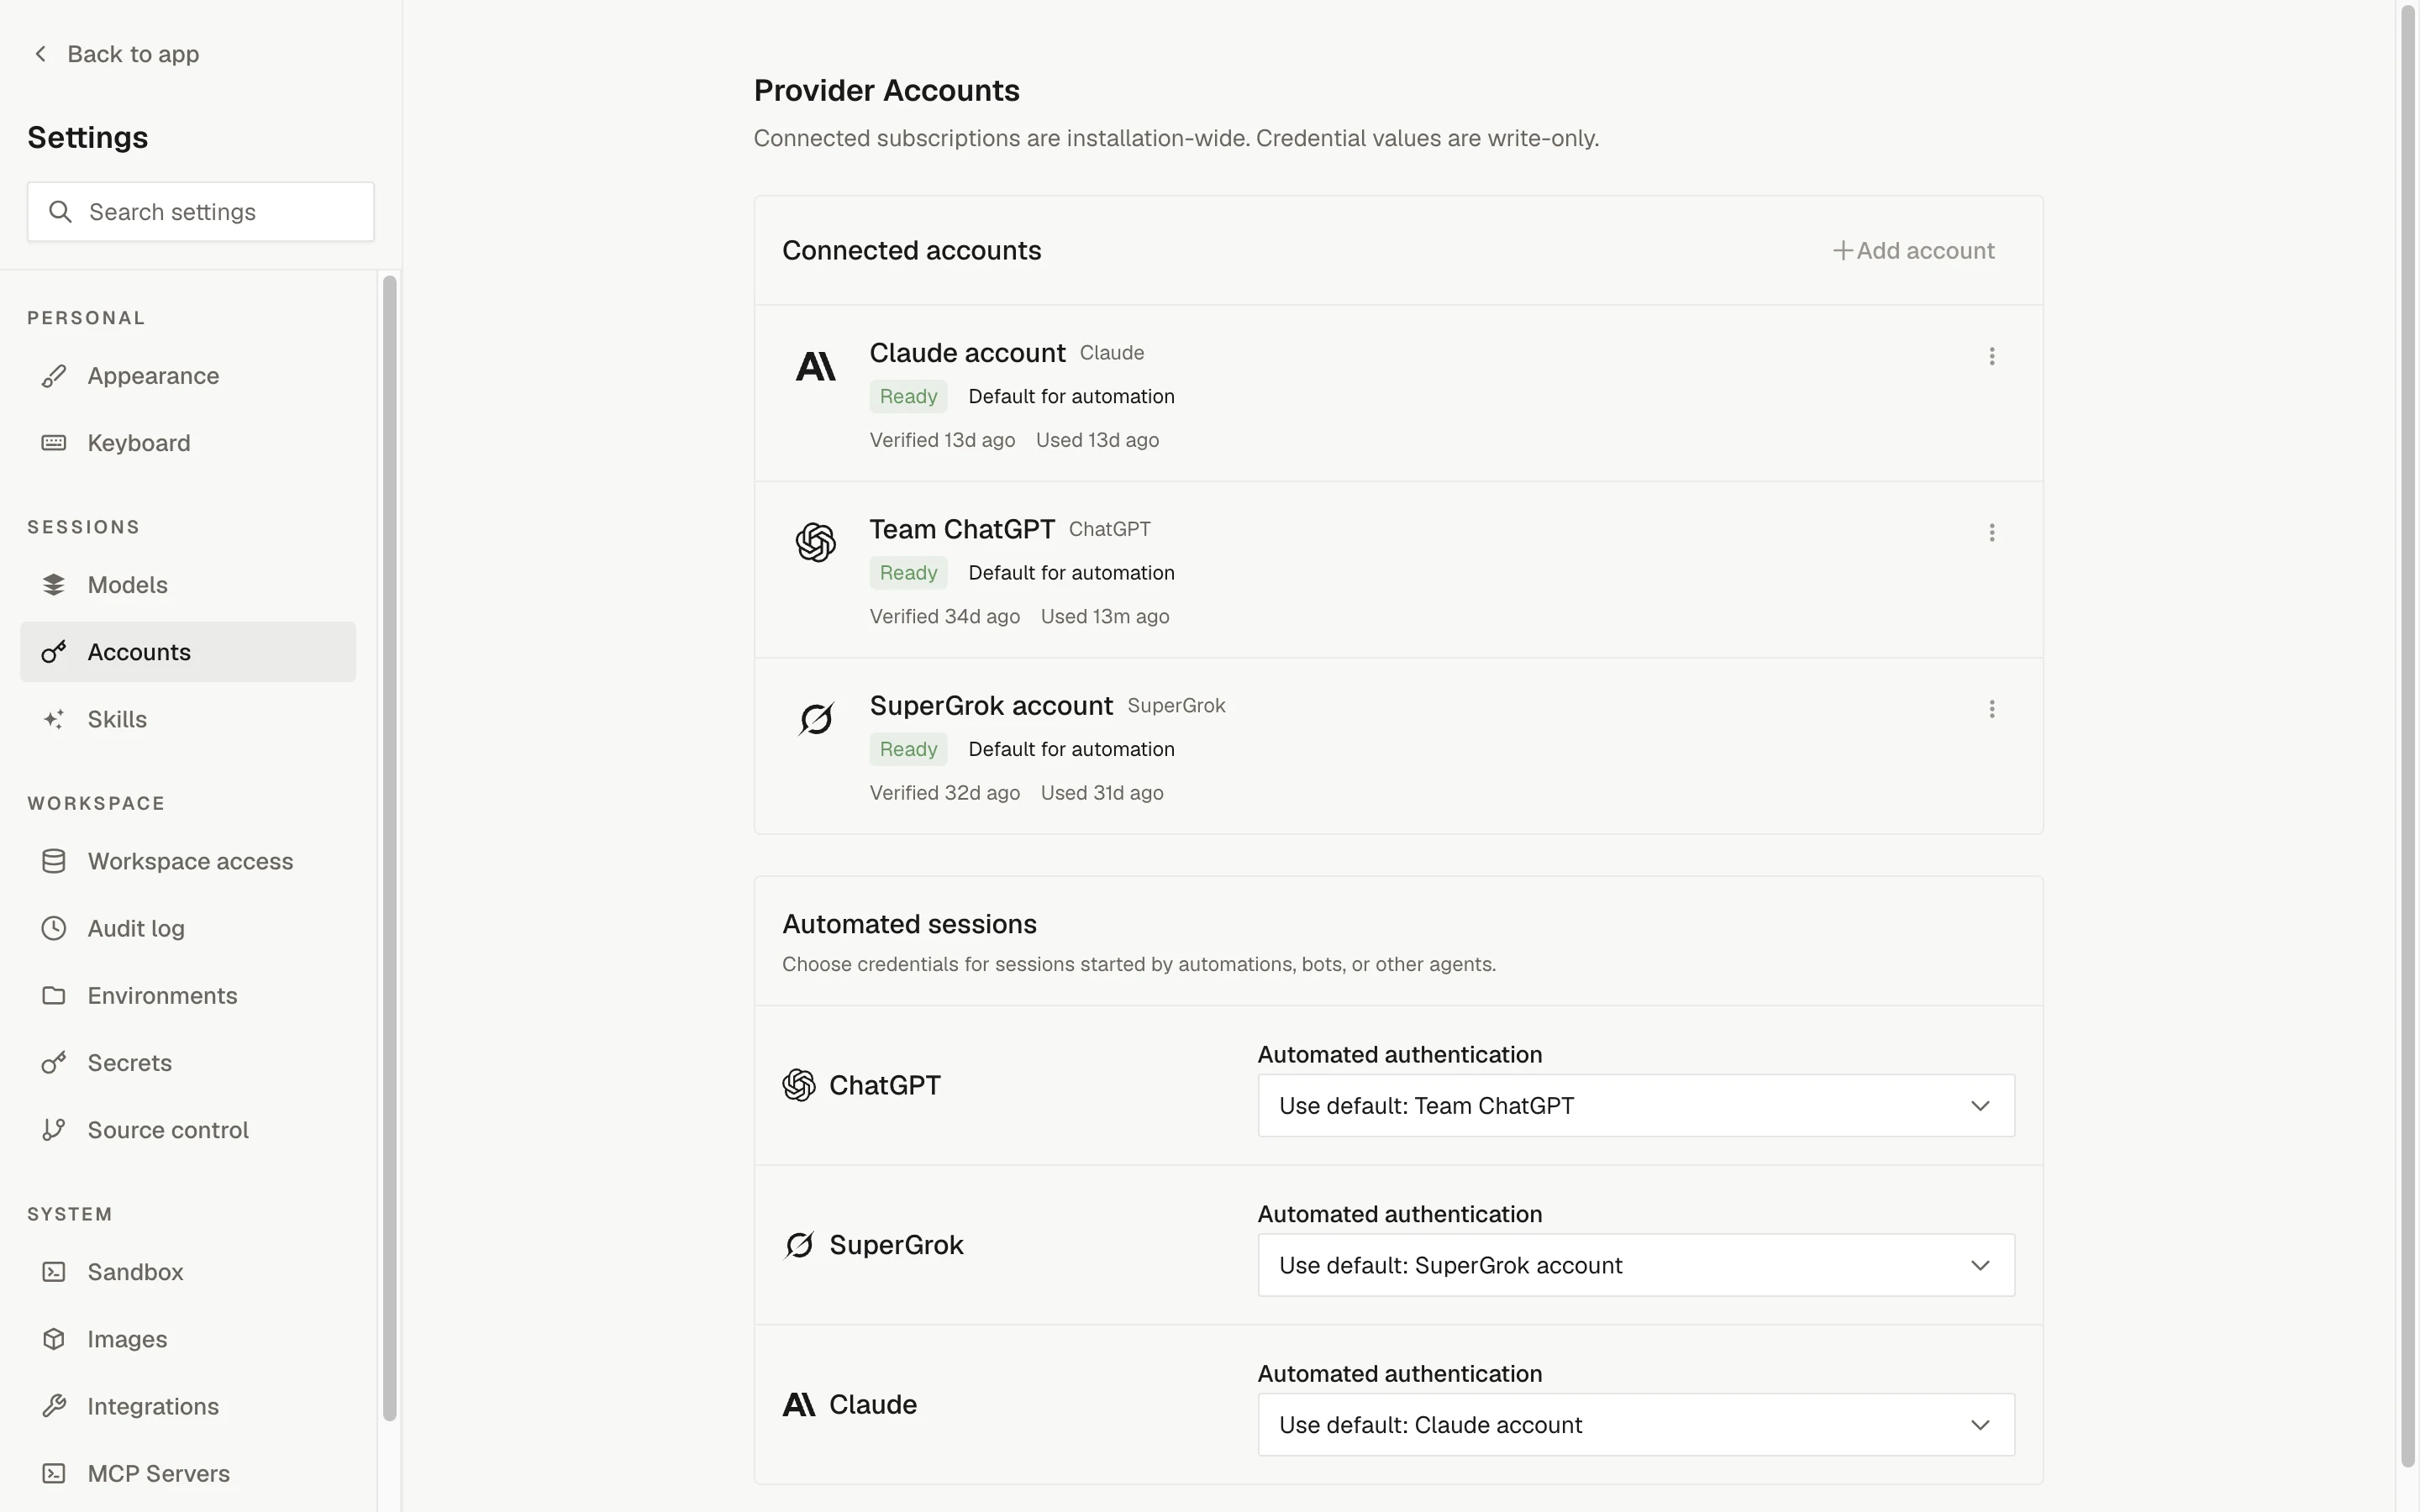Click the Workspace access database icon

click(54, 861)
